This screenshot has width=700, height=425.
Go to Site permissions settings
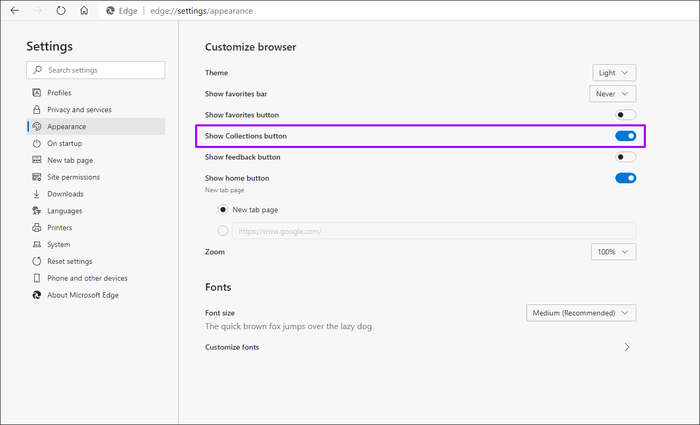click(96, 177)
